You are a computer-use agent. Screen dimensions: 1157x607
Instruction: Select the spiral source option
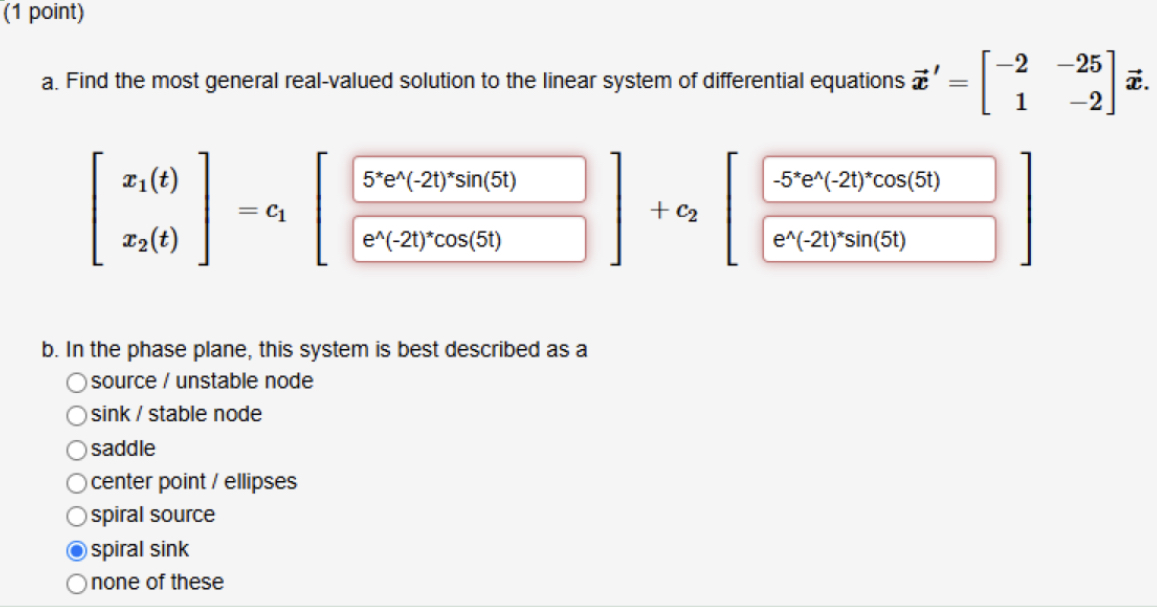(x=75, y=515)
